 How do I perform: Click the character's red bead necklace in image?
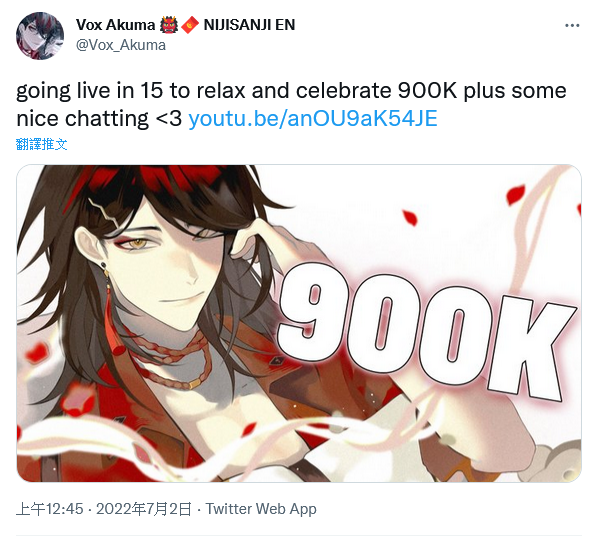[x=174, y=359]
